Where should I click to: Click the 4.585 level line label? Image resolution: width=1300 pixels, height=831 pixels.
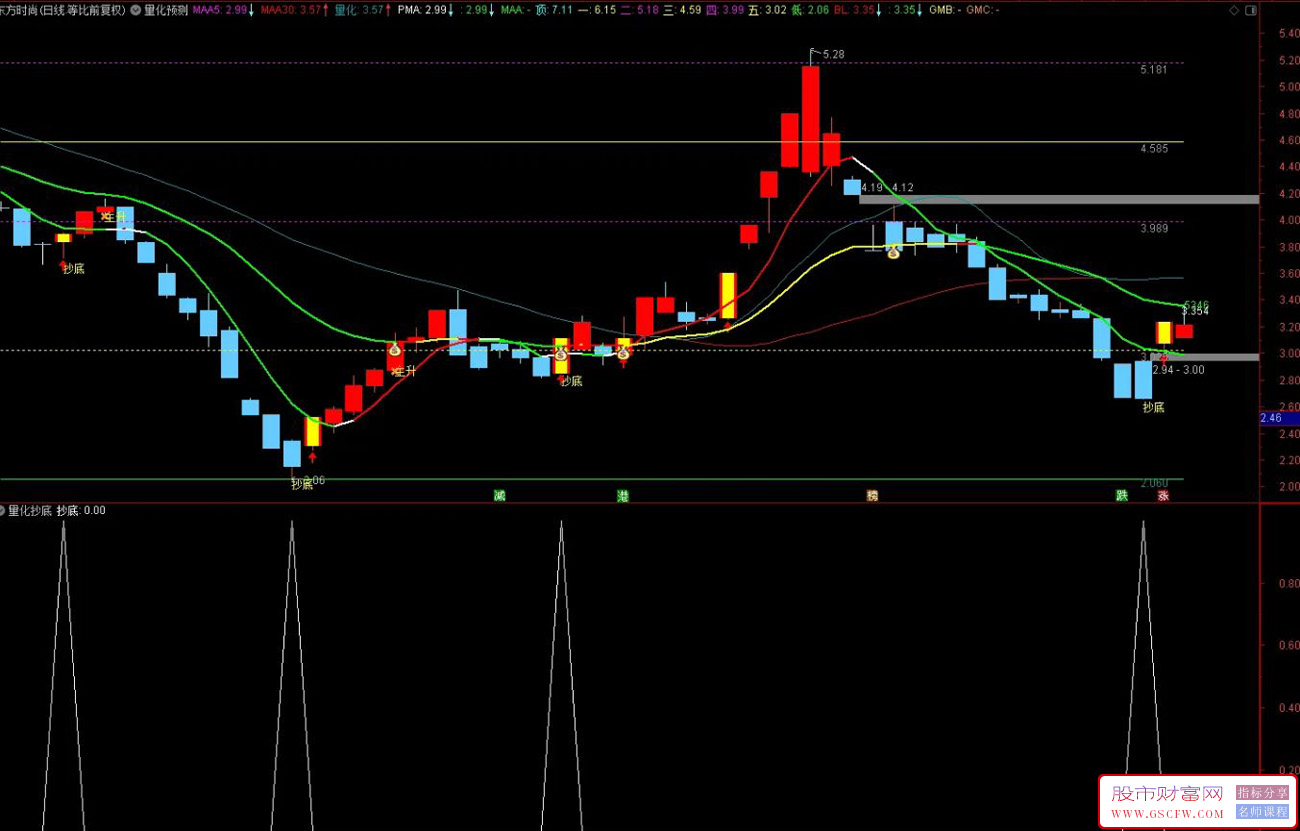pos(1153,149)
